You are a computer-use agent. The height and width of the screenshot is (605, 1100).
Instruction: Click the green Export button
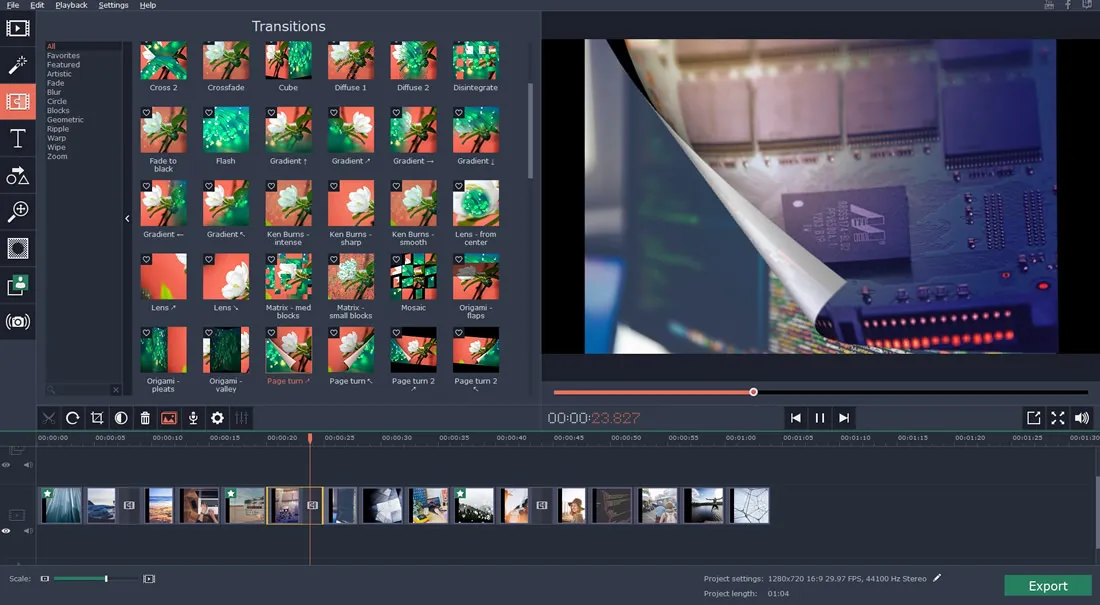tap(1047, 586)
